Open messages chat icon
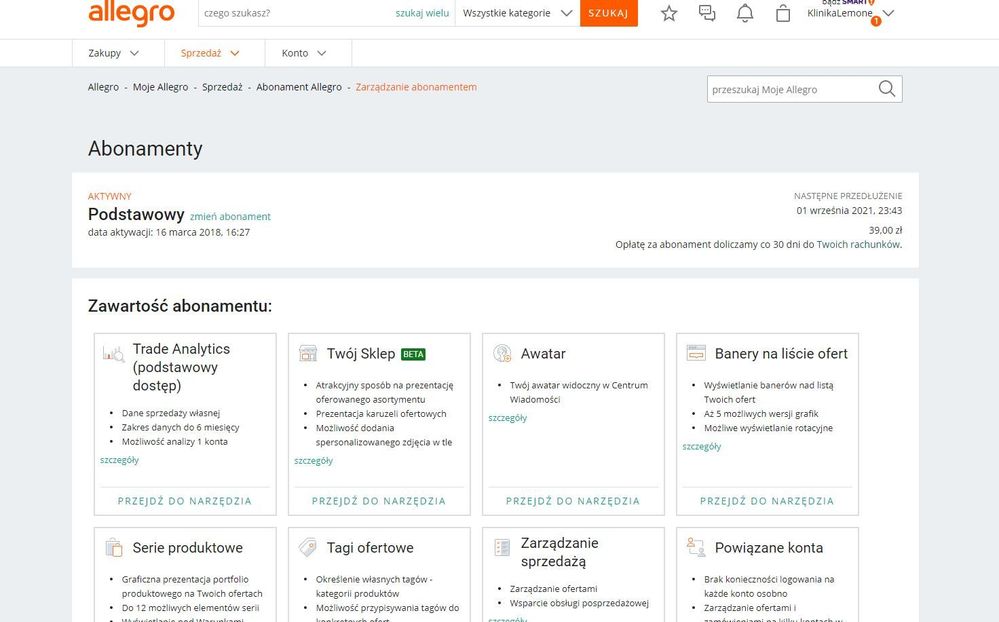The image size is (999, 622). 707,13
